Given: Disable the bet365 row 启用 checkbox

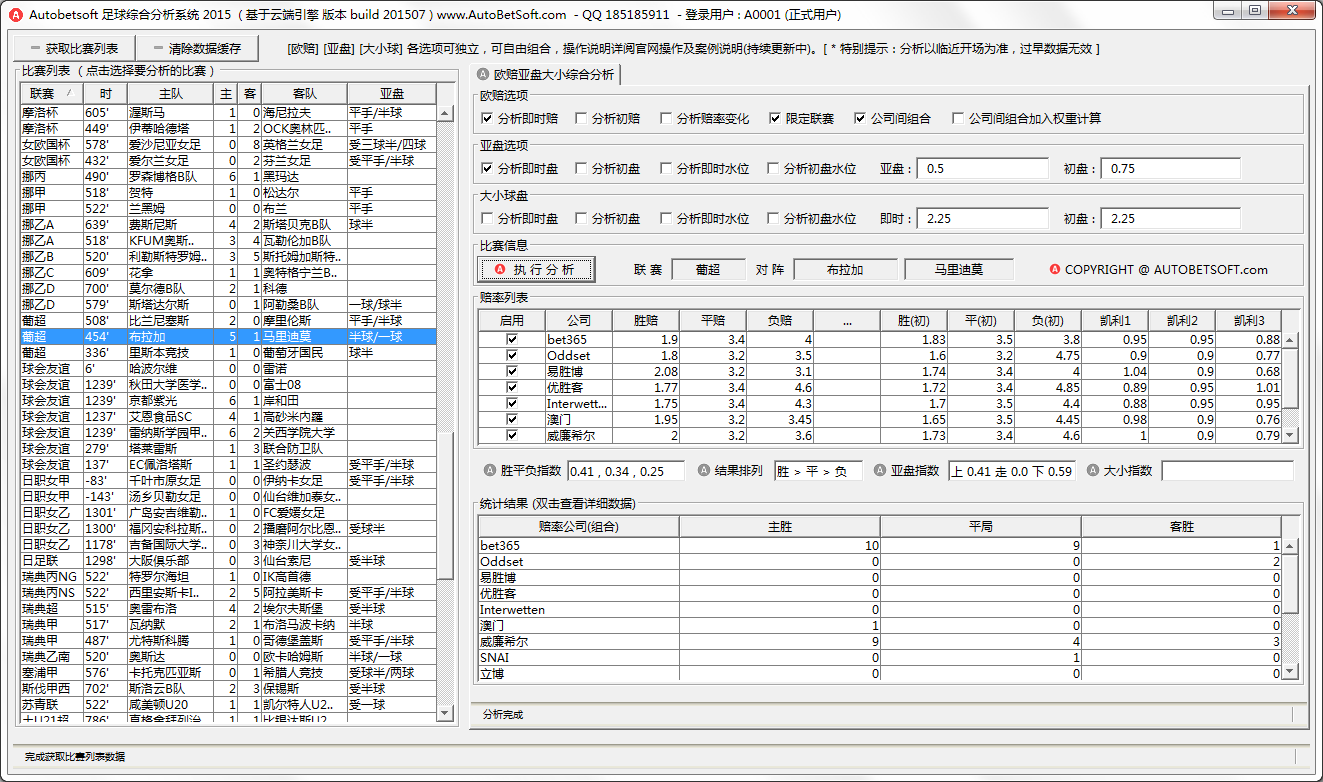Looking at the screenshot, I should click(x=512, y=340).
